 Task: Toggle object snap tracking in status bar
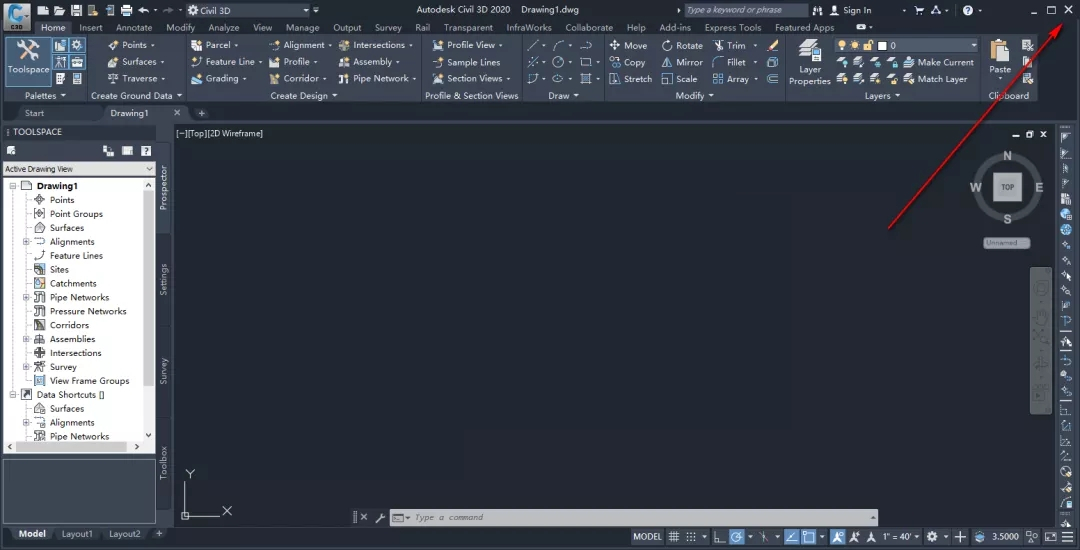791,537
